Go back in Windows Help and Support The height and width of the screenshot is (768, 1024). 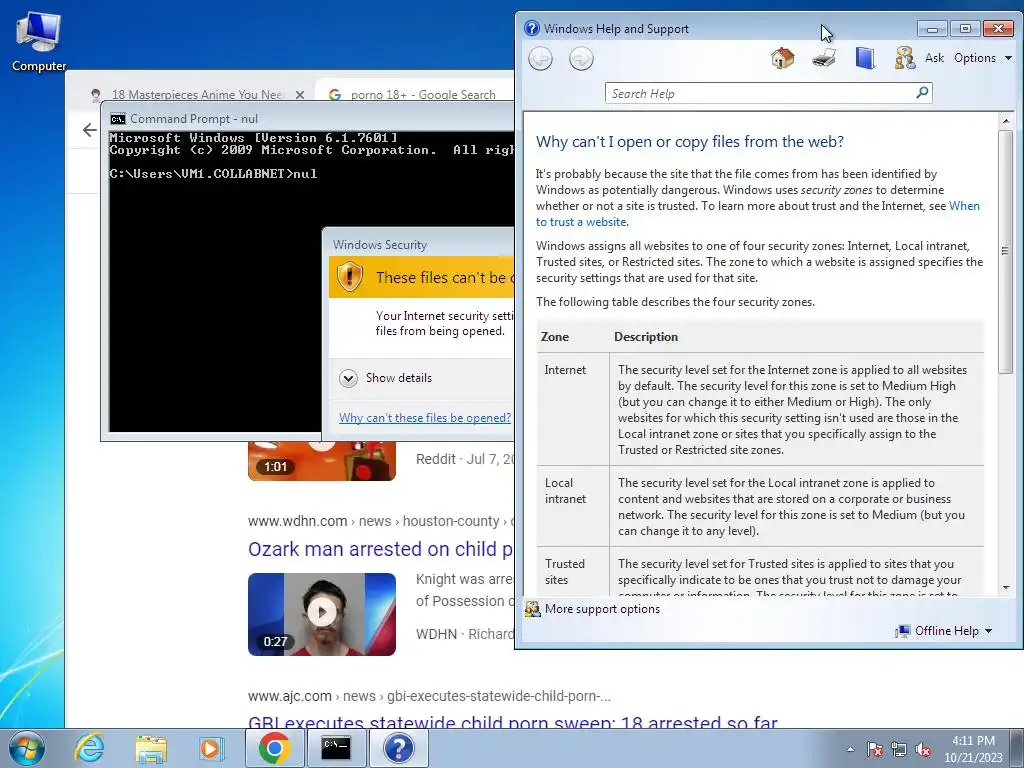coord(540,59)
